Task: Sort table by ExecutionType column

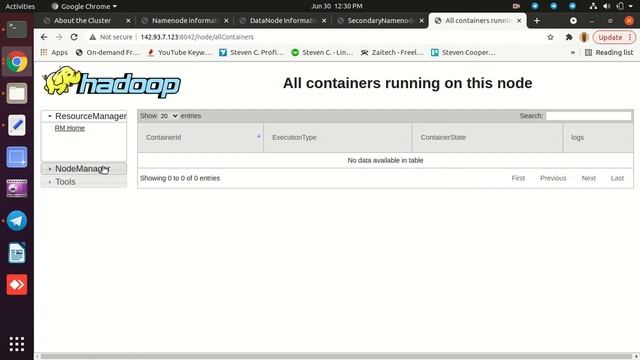Action: [x=338, y=138]
